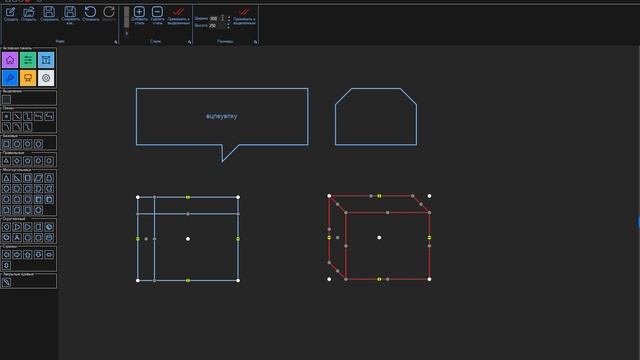Screen dimensions: 640x360
Task: Click the greyed-out Redo arrow icon
Action: coord(109,12)
